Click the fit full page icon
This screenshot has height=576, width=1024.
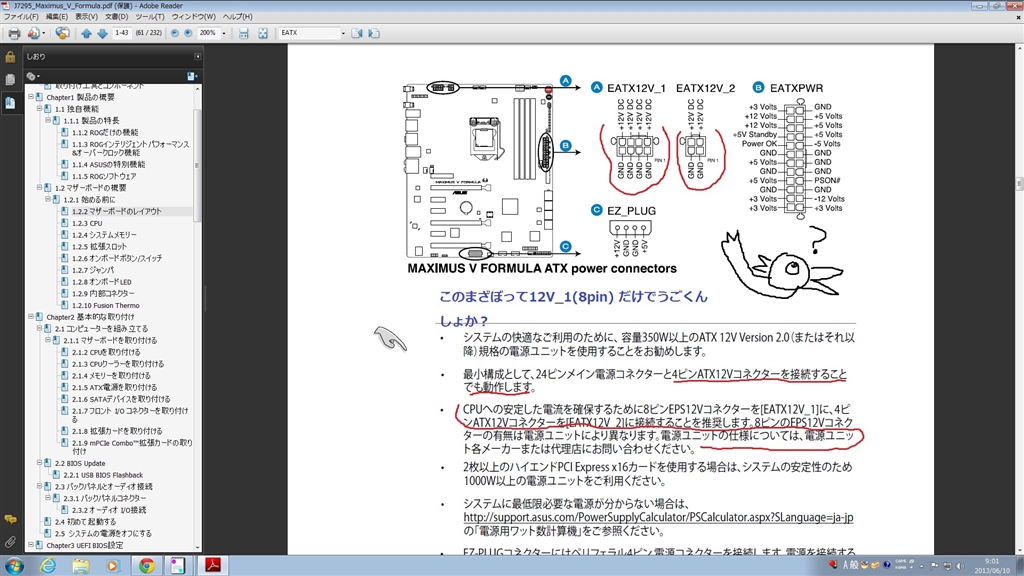pos(263,33)
